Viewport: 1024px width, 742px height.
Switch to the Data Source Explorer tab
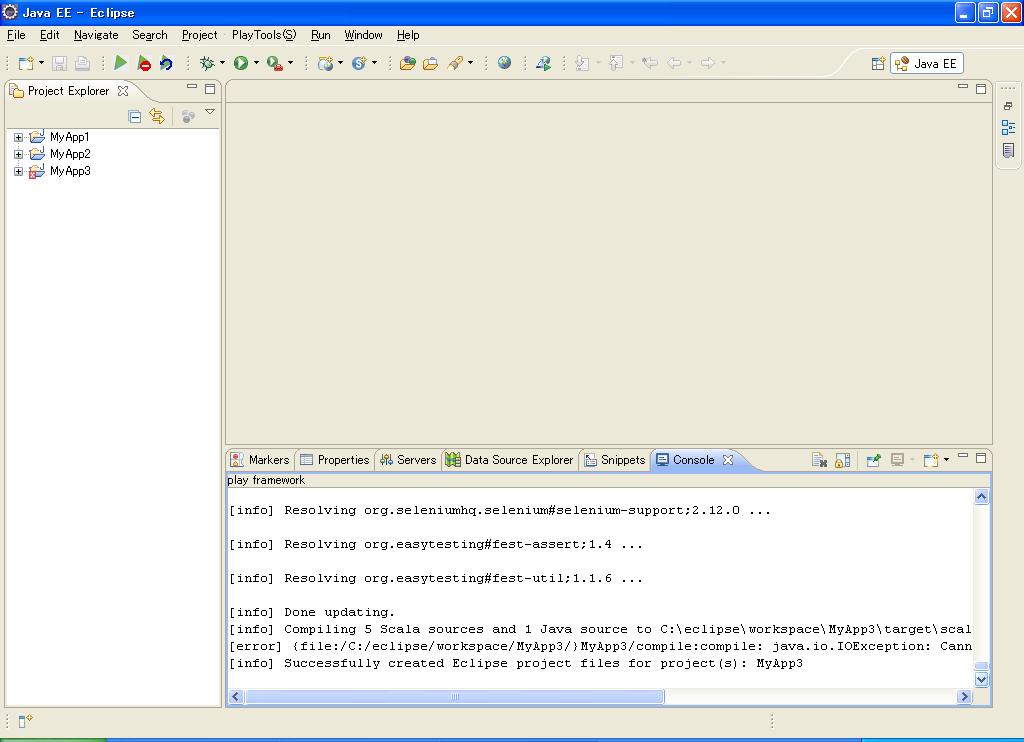(x=509, y=460)
